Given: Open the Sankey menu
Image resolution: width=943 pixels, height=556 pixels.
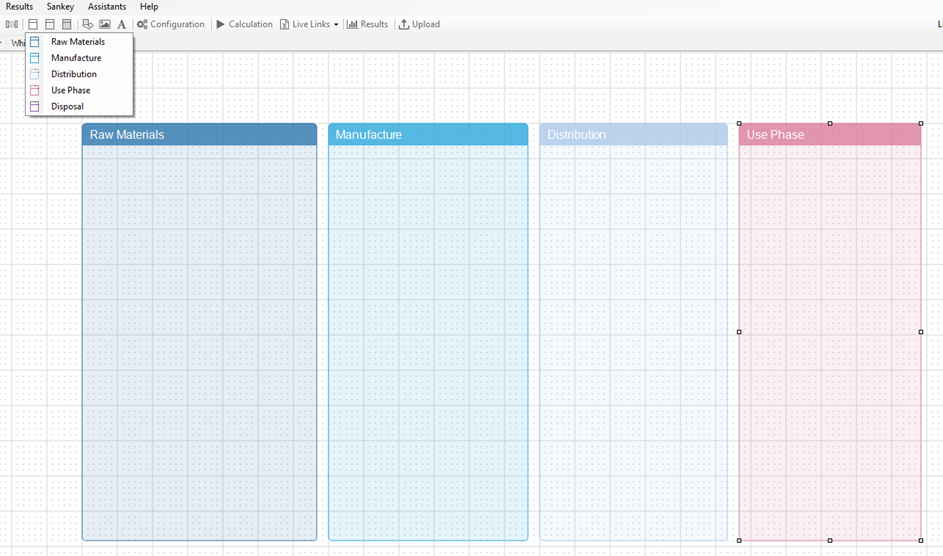Looking at the screenshot, I should pos(60,7).
